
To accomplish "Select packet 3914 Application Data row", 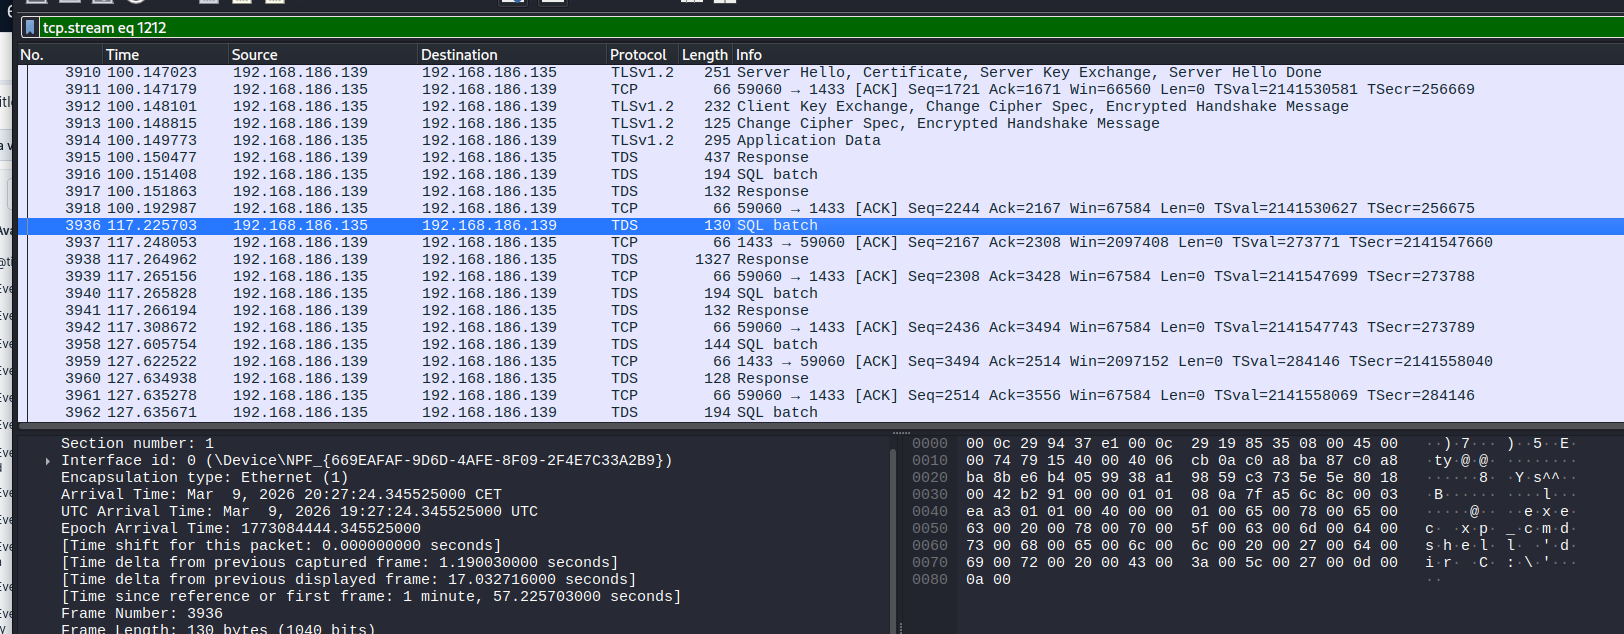I will click(821, 141).
